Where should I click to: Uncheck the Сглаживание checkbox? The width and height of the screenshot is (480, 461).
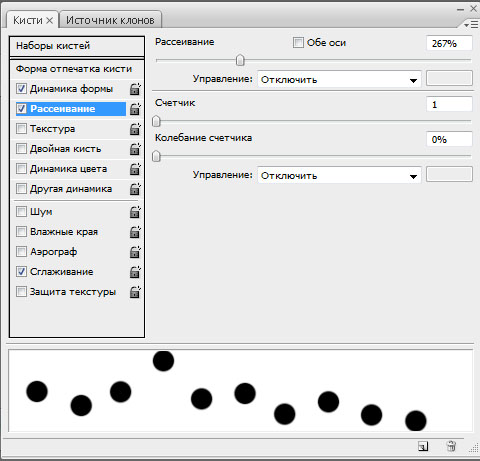21,272
